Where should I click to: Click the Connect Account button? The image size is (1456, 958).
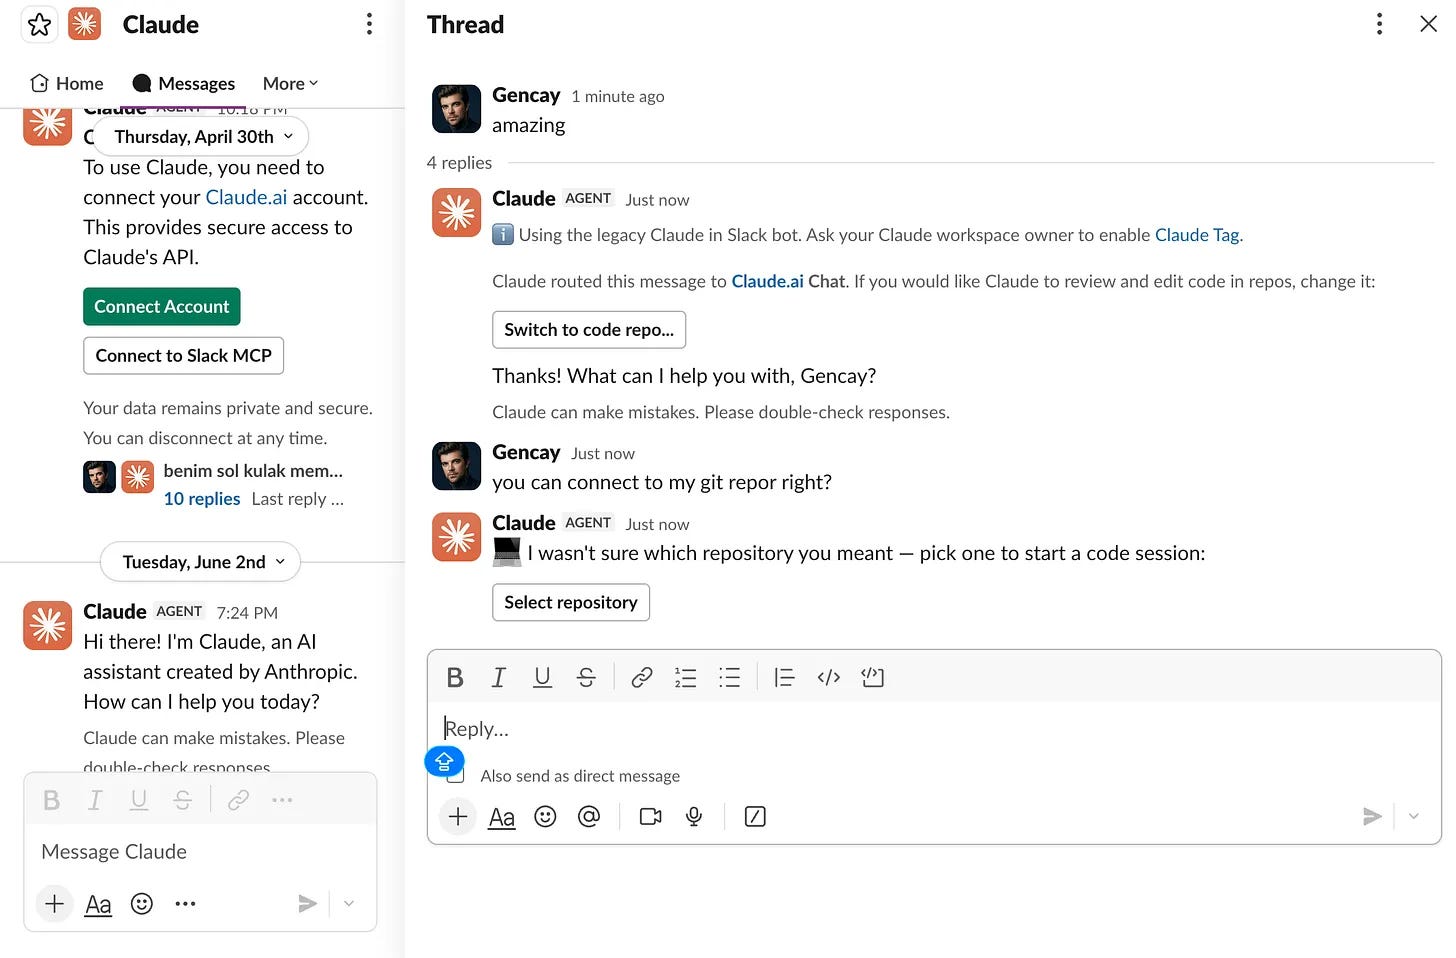[x=161, y=307]
